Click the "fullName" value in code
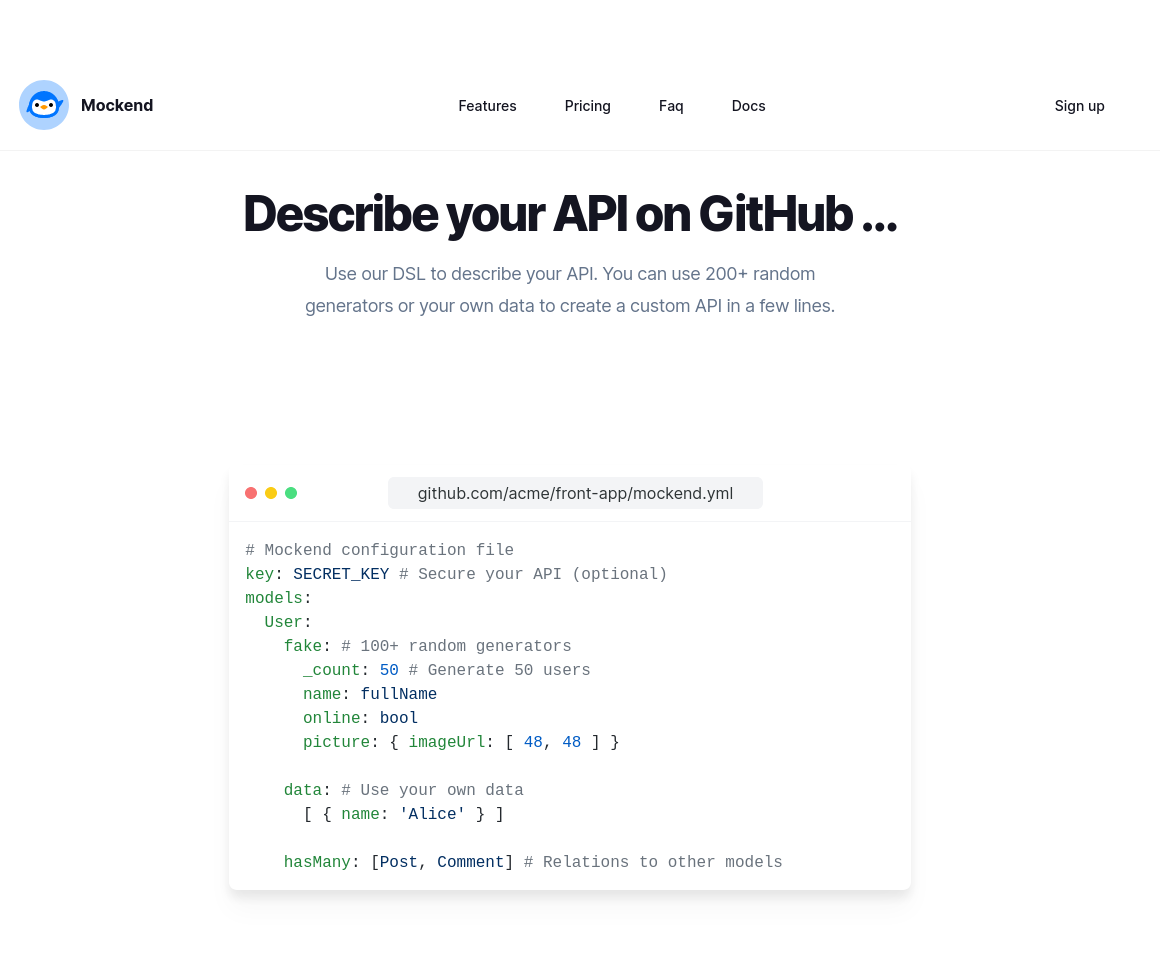The height and width of the screenshot is (970, 1160). [x=399, y=694]
